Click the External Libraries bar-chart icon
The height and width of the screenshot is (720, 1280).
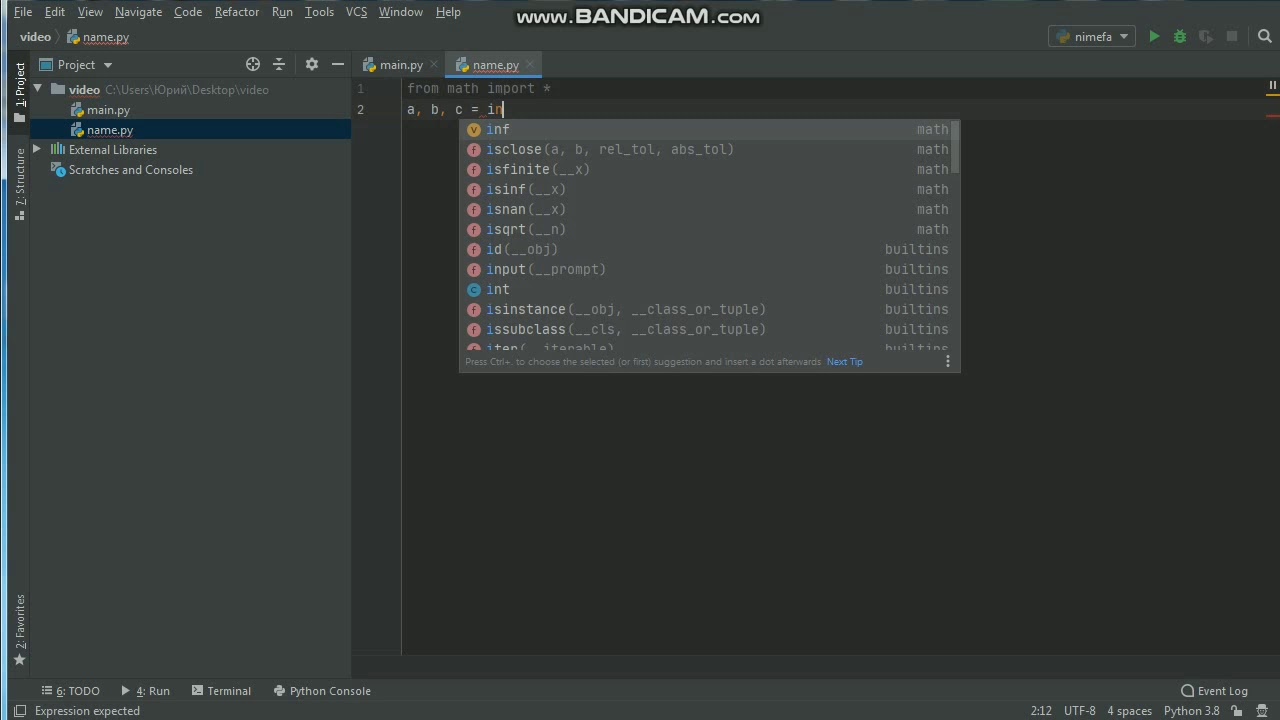[58, 150]
